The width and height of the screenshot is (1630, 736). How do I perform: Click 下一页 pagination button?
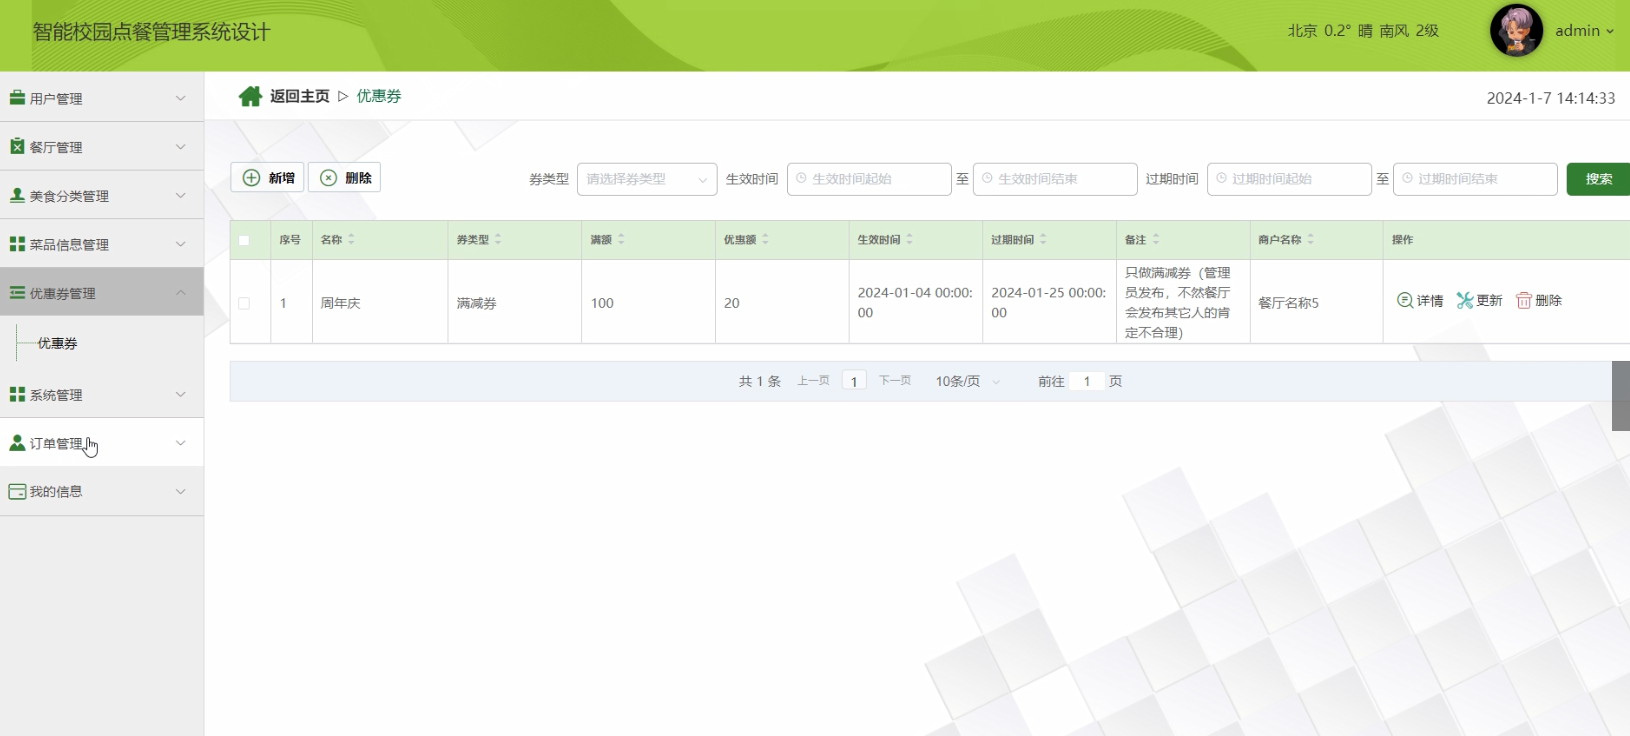click(894, 381)
